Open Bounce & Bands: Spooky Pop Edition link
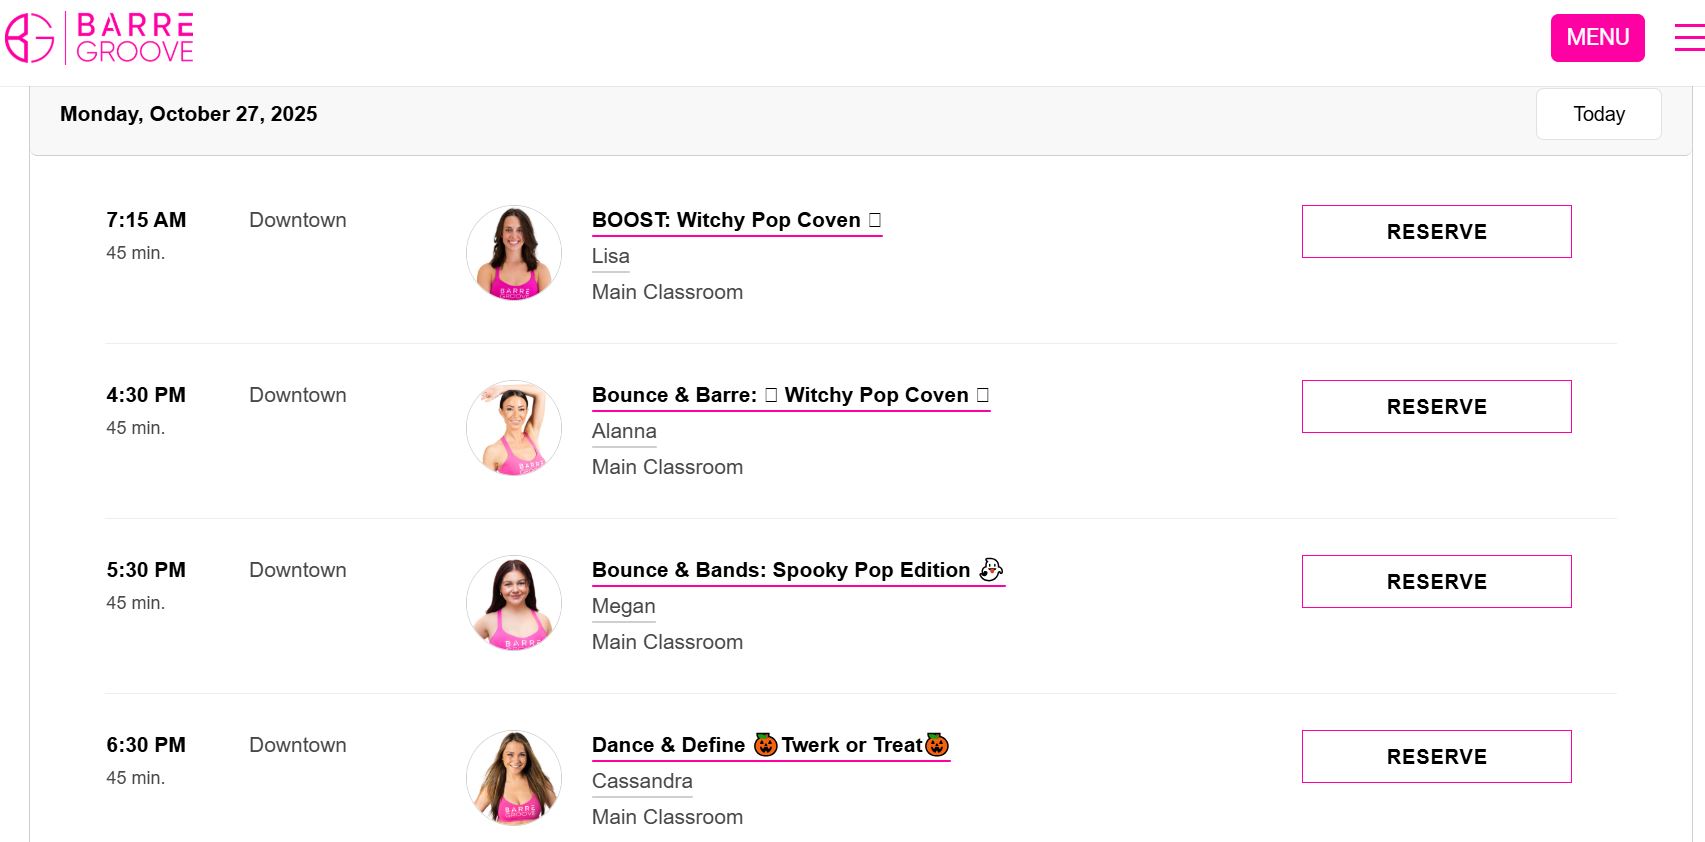The image size is (1705, 842). (x=797, y=570)
